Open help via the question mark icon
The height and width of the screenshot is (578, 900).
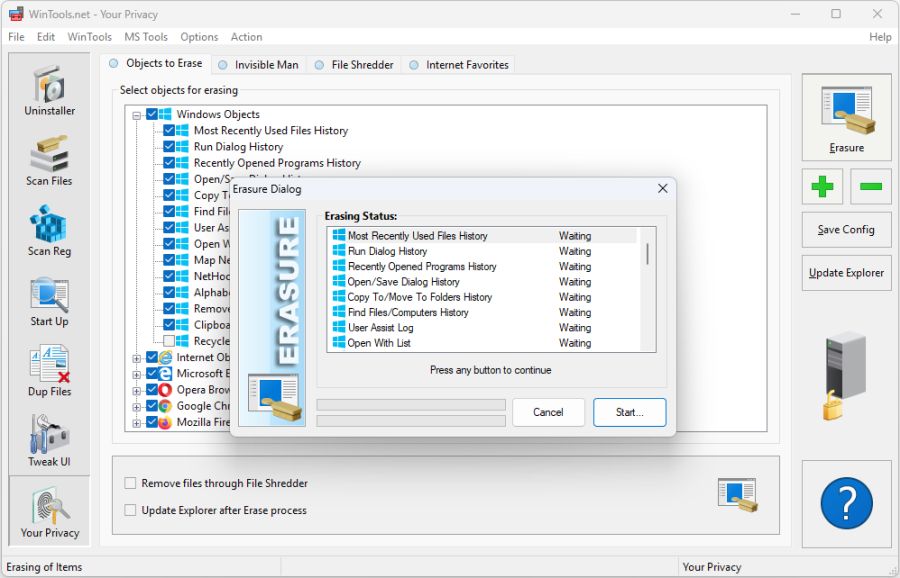[846, 504]
